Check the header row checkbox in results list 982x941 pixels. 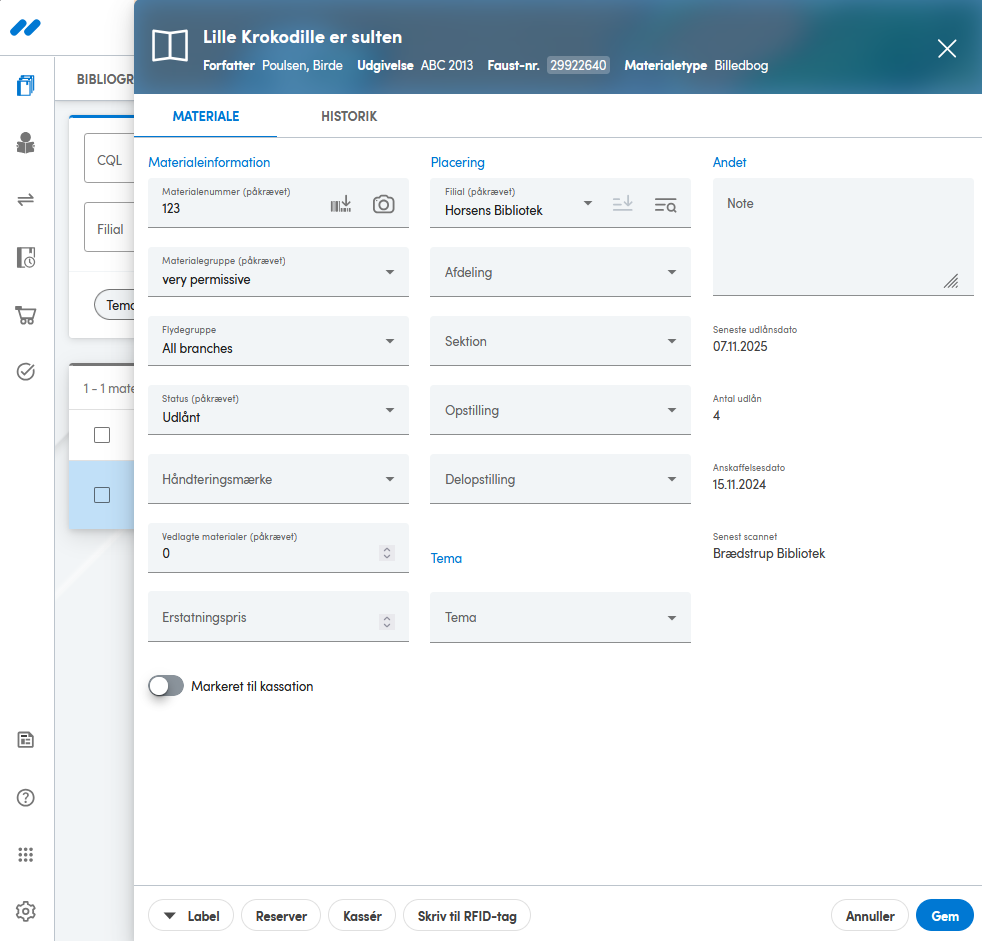click(102, 435)
